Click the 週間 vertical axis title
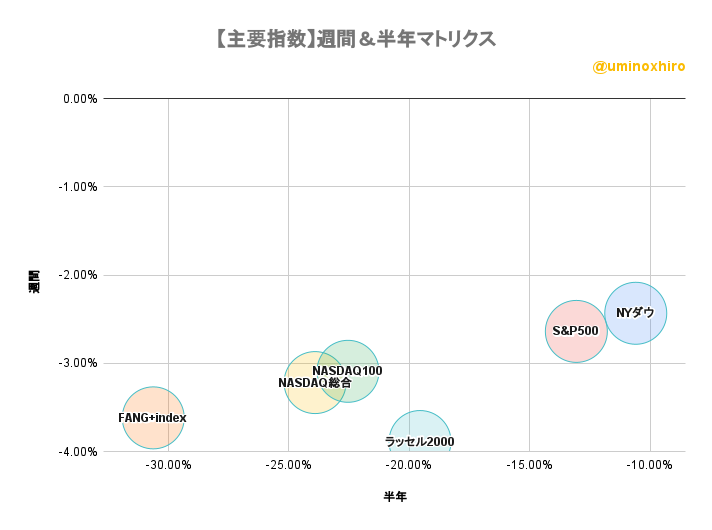 click(34, 282)
